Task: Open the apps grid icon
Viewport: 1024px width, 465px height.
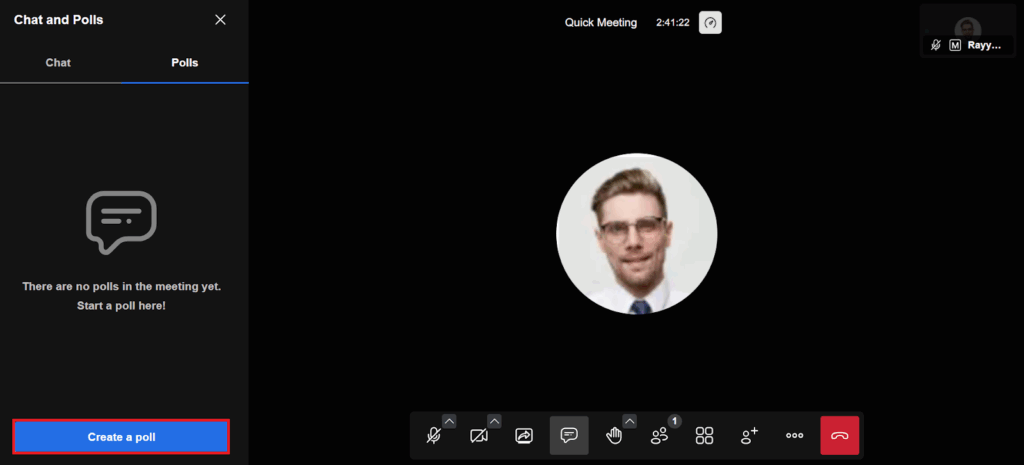Action: 704,436
